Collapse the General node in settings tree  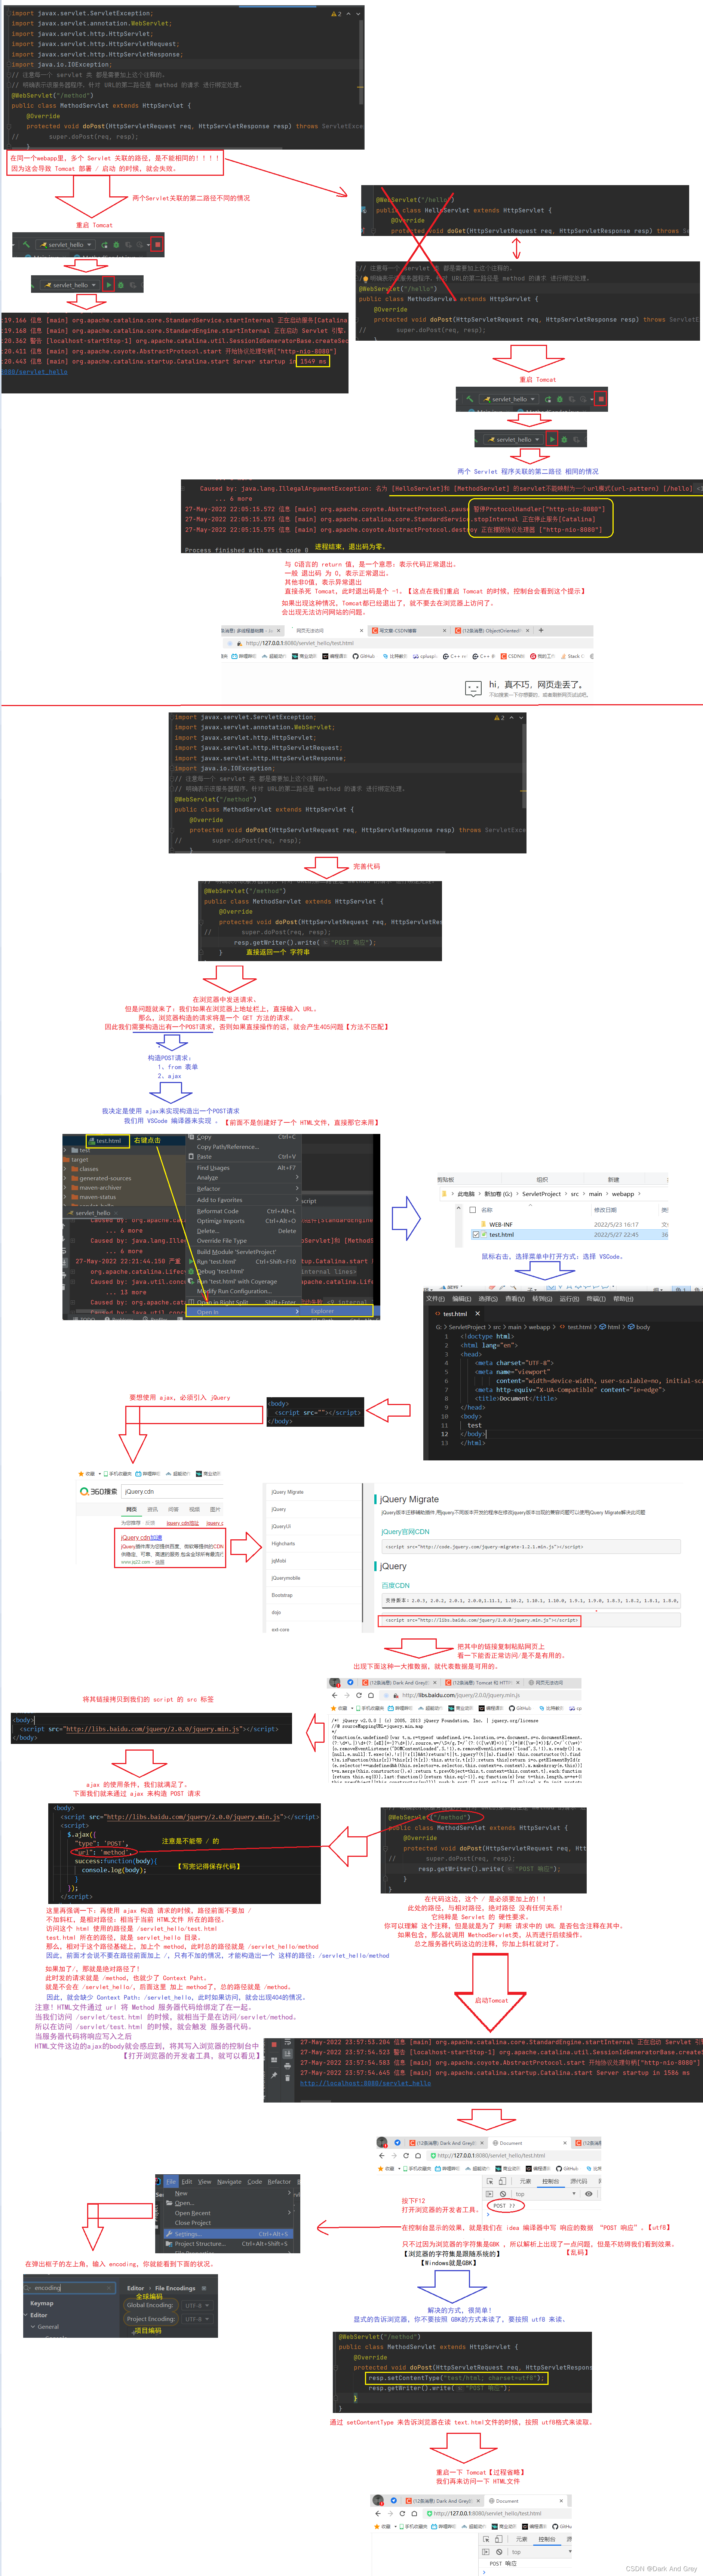[x=33, y=2327]
